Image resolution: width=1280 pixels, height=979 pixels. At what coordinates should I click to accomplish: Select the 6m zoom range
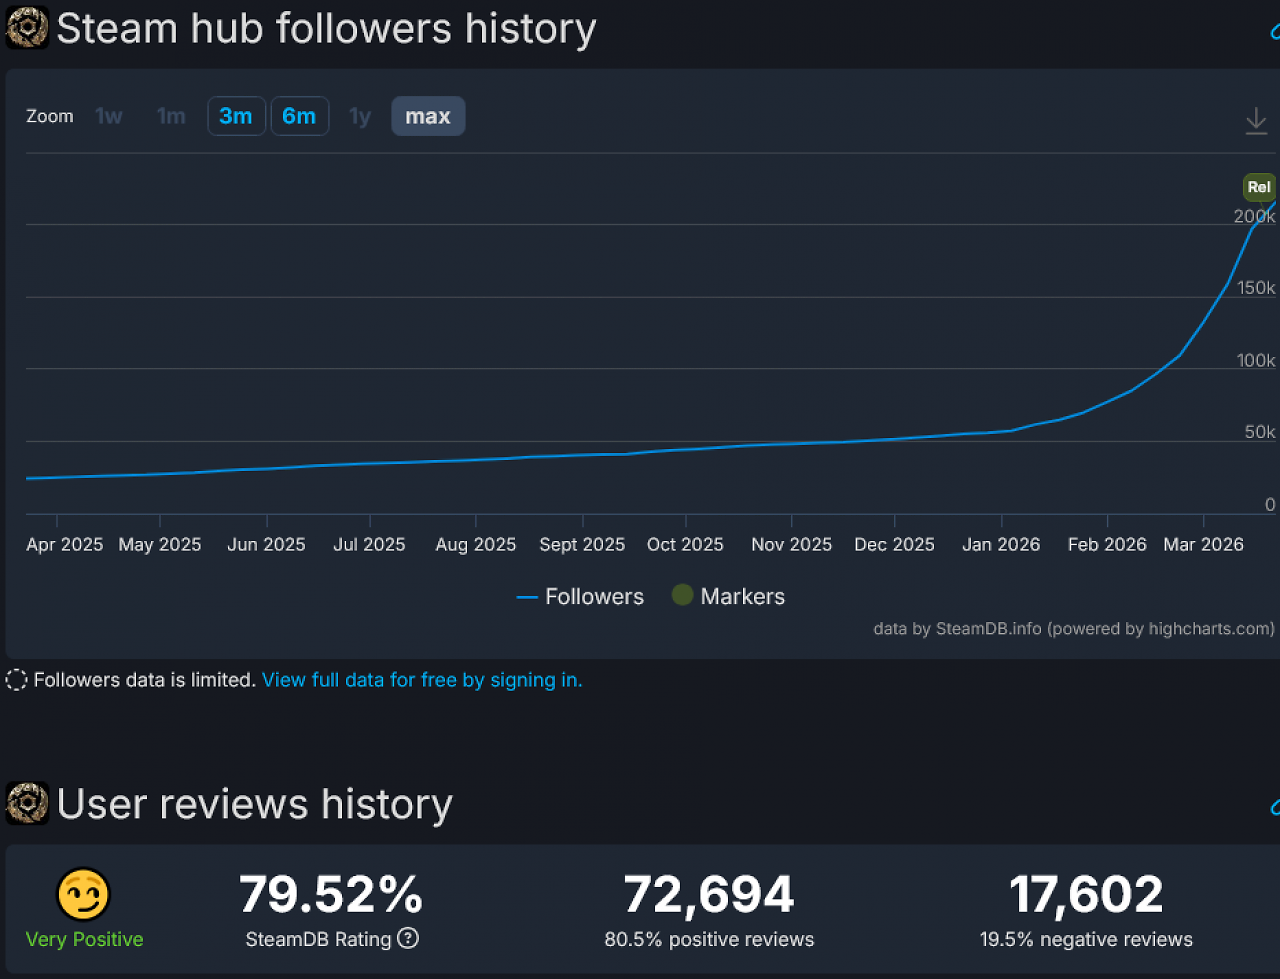pos(299,116)
